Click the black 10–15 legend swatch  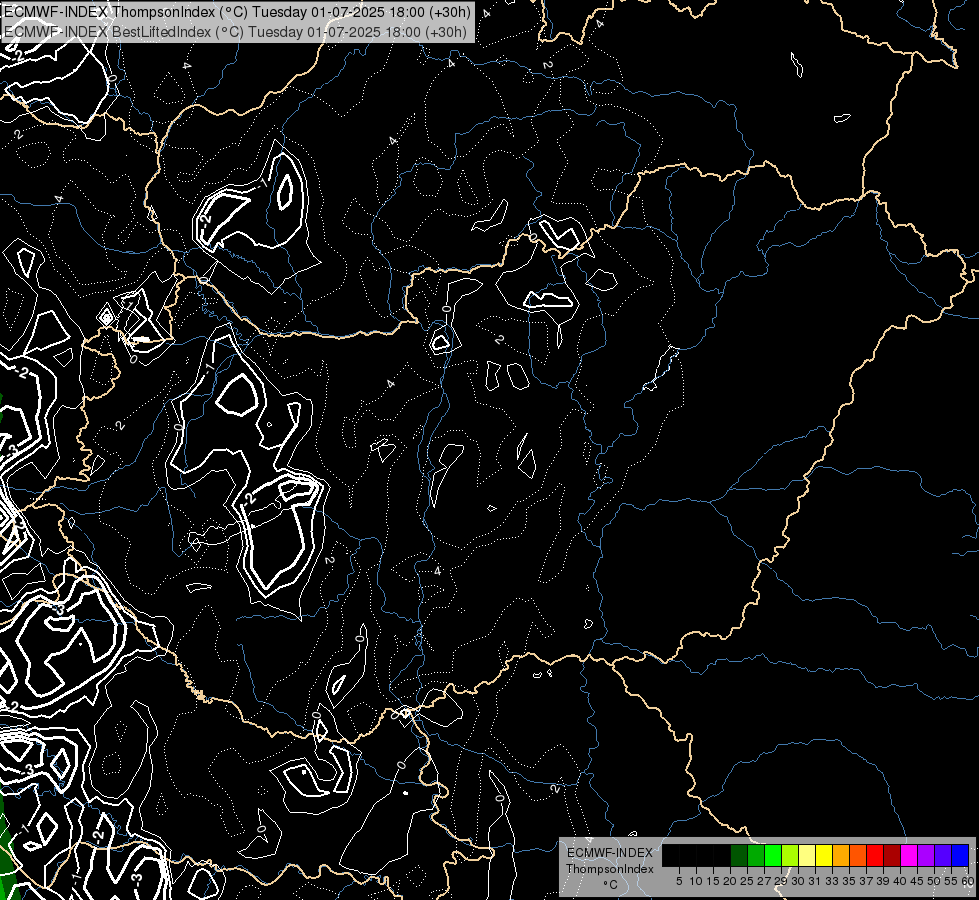tap(704, 855)
